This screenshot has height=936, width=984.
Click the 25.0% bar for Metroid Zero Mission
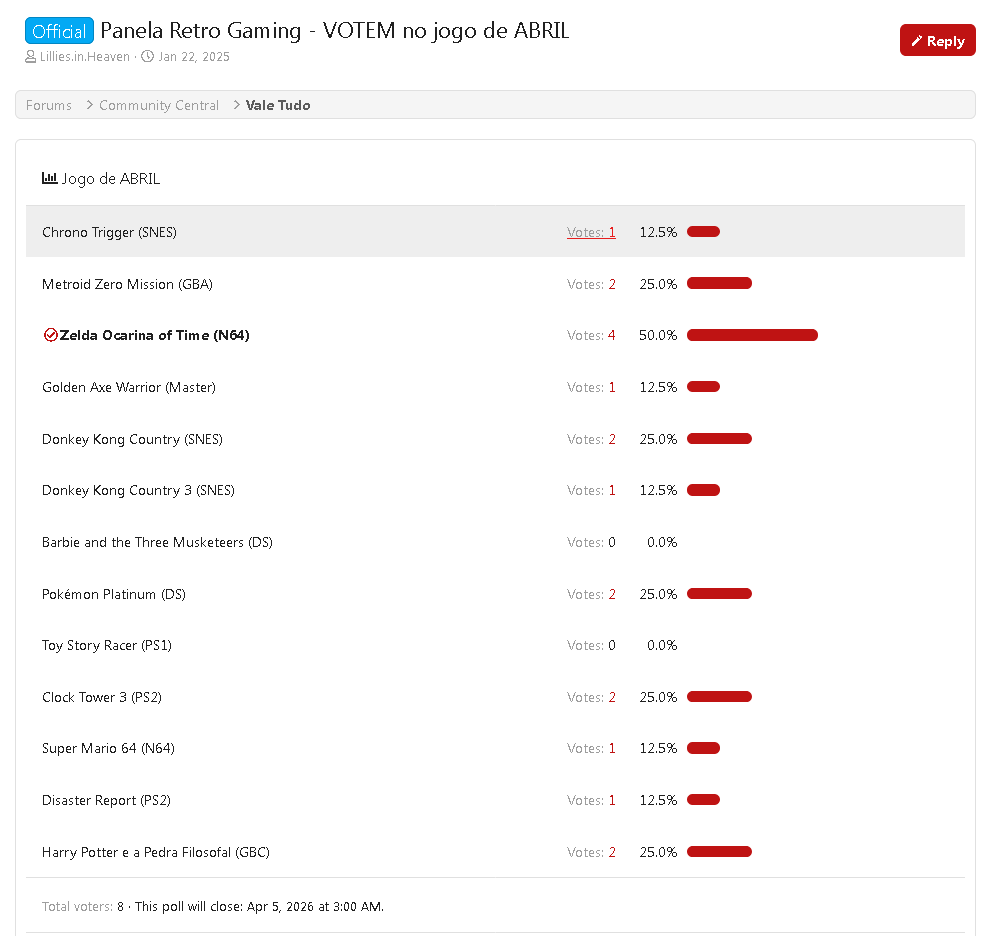coord(719,284)
